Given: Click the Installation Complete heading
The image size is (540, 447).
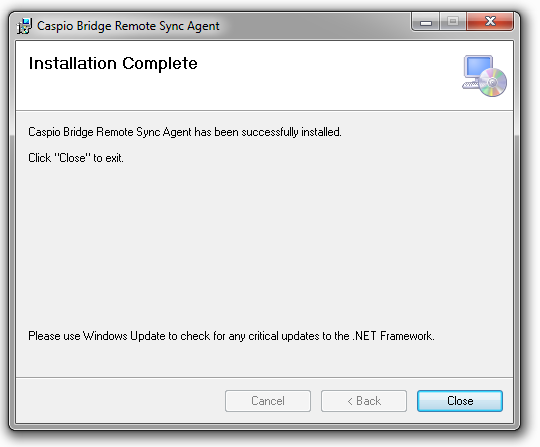Looking at the screenshot, I should click(113, 63).
